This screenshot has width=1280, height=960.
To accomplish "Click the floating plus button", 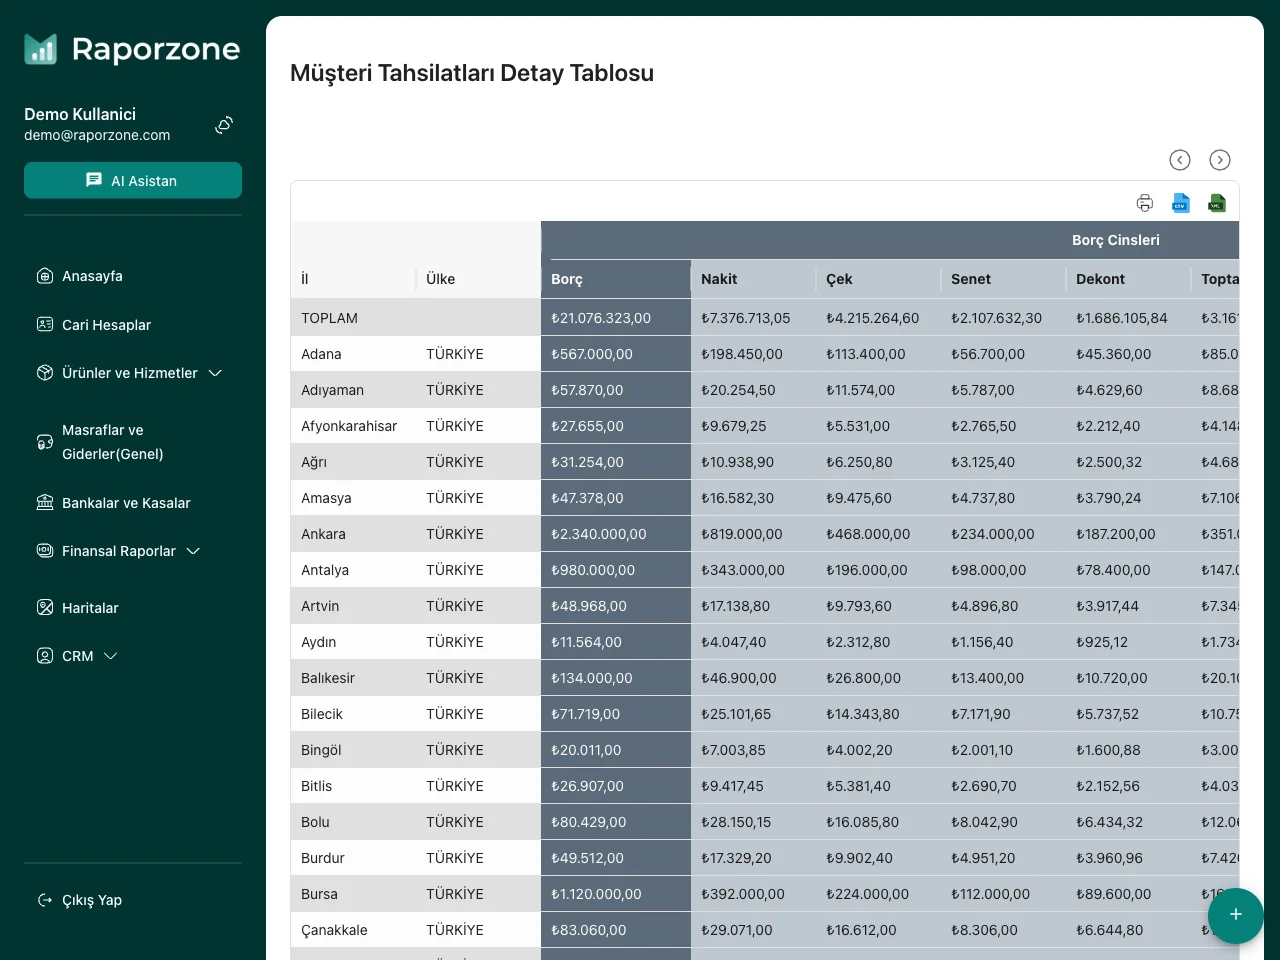I will coord(1235,915).
